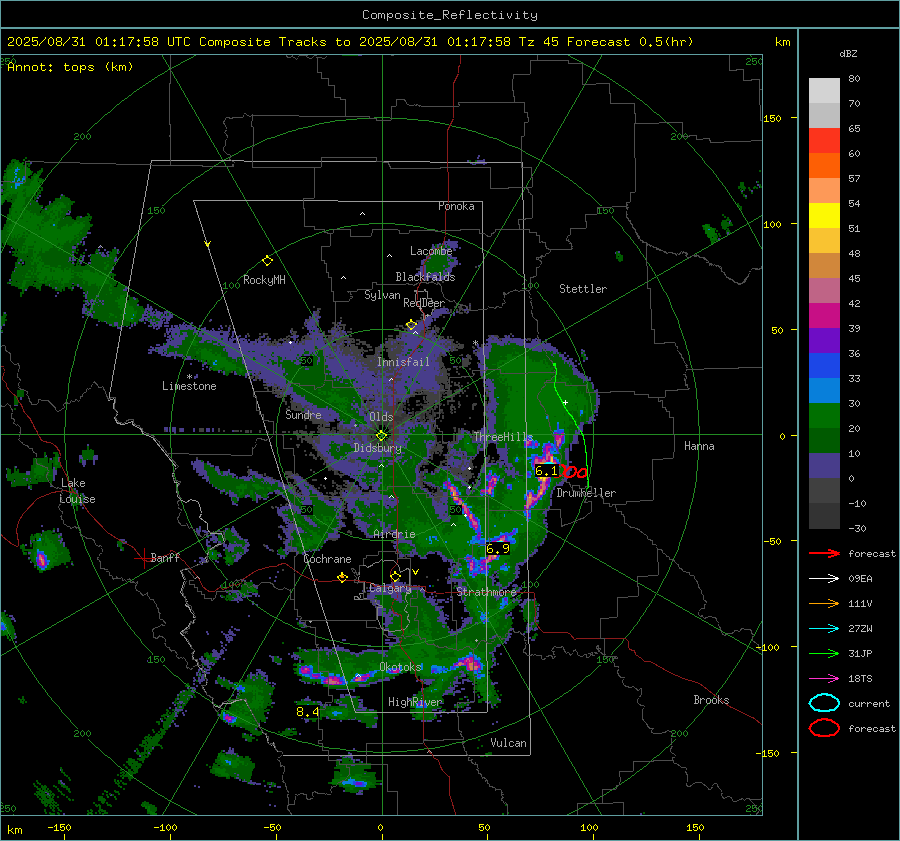The height and width of the screenshot is (841, 900).
Task: Pick the green 31JP track arrow
Action: 824,653
